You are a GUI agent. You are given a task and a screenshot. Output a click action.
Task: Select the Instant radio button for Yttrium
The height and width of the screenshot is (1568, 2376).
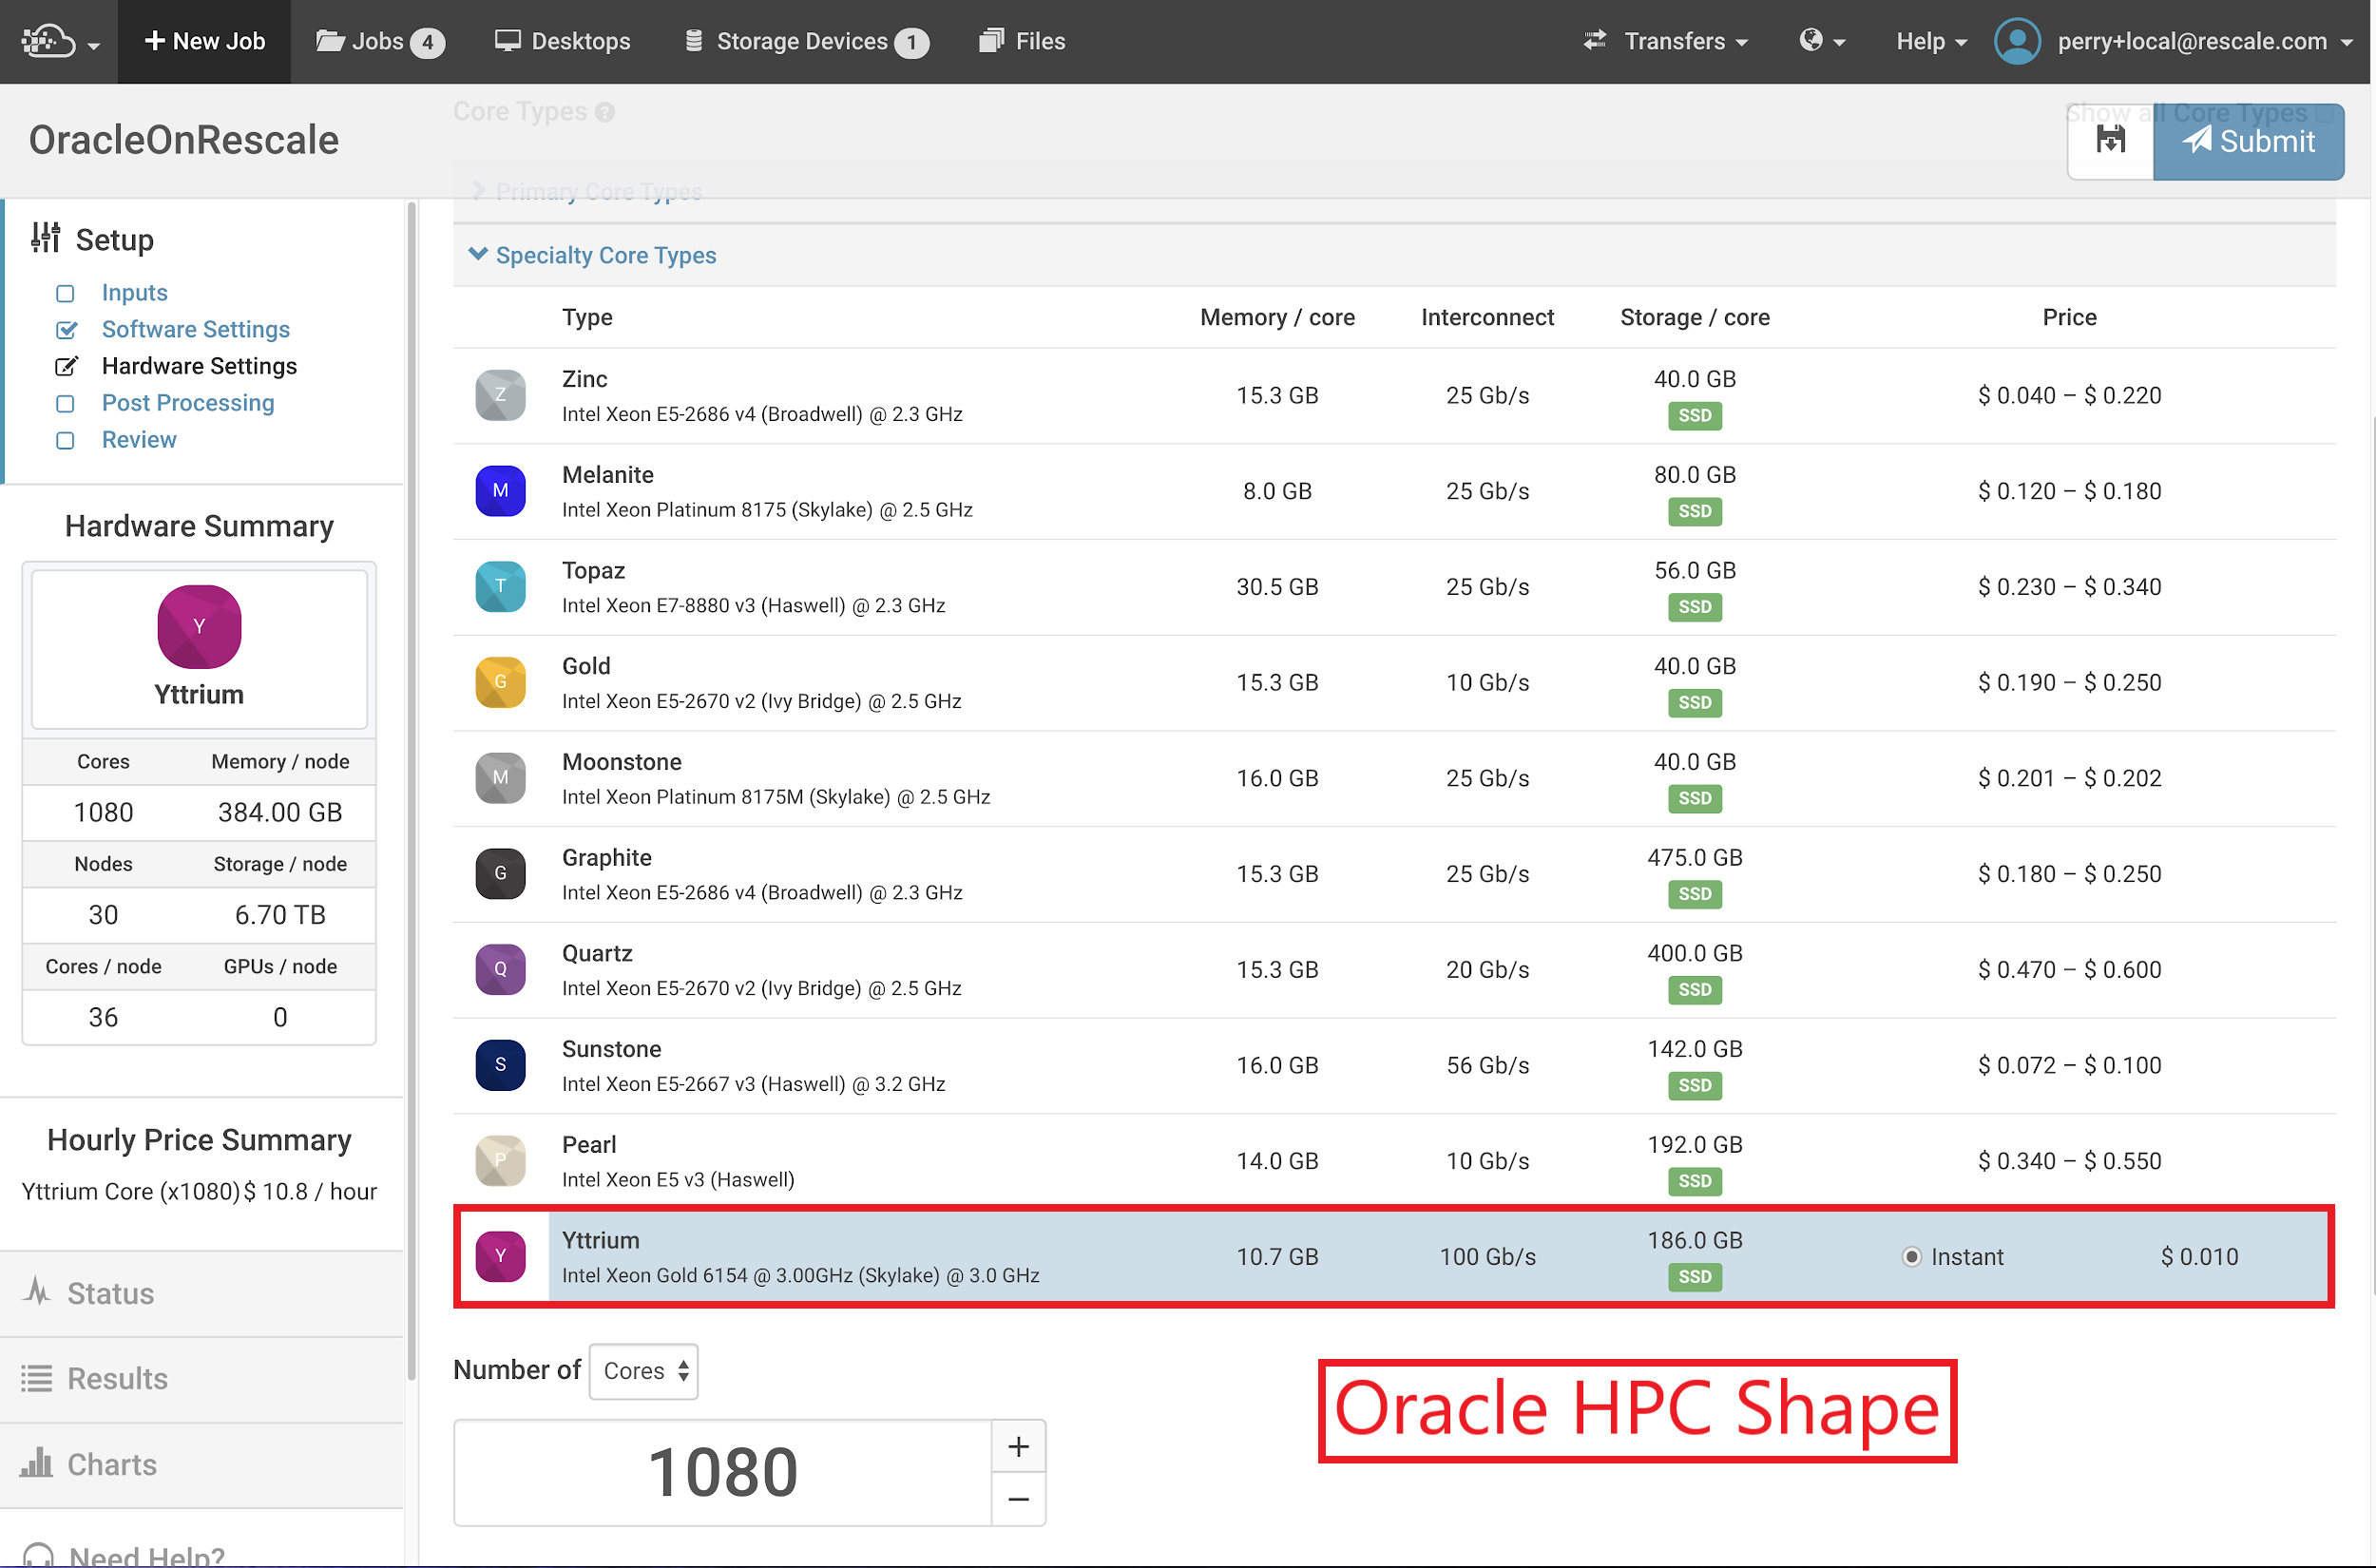tap(1911, 1257)
